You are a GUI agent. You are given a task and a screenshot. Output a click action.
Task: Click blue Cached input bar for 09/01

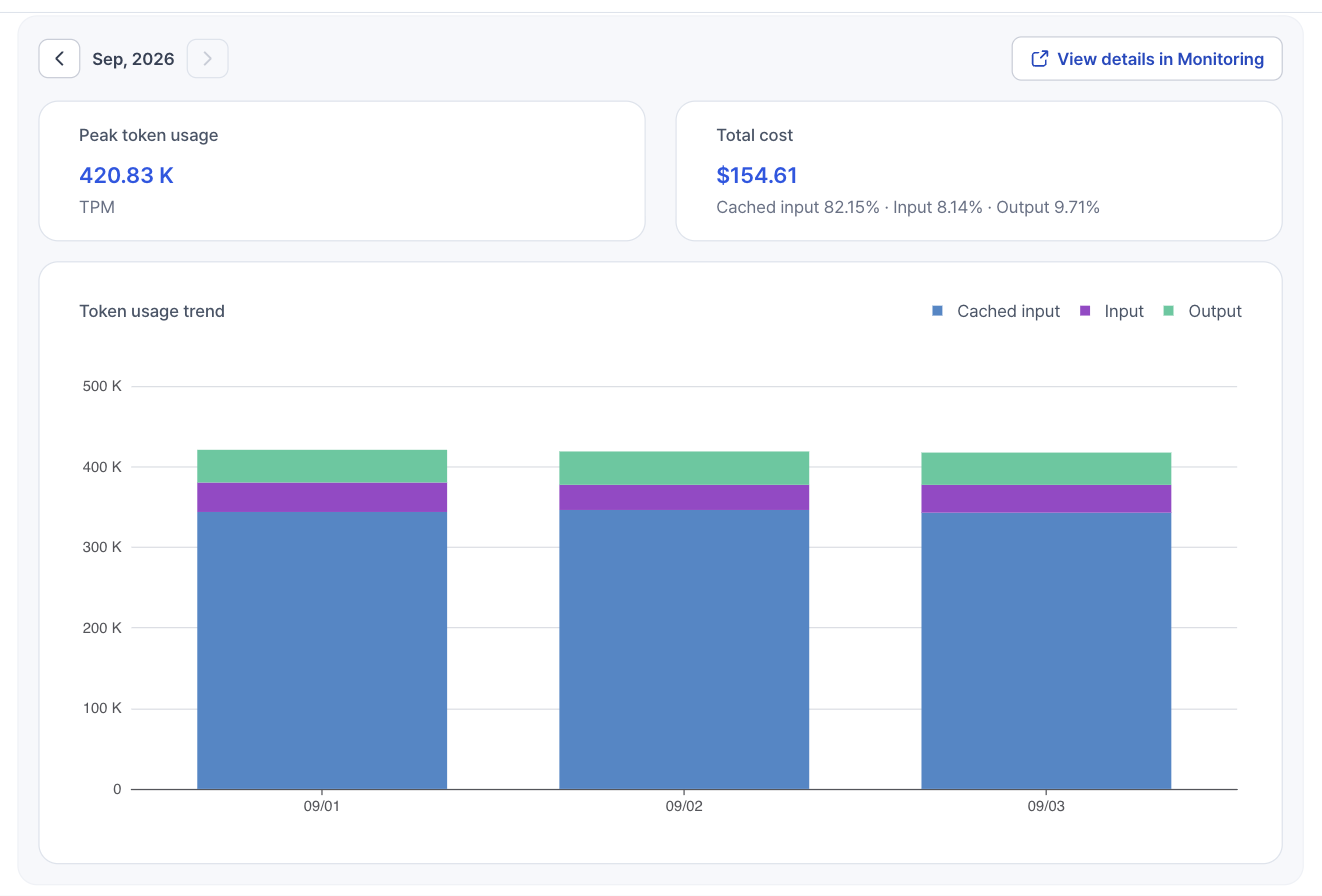pyautogui.click(x=322, y=650)
